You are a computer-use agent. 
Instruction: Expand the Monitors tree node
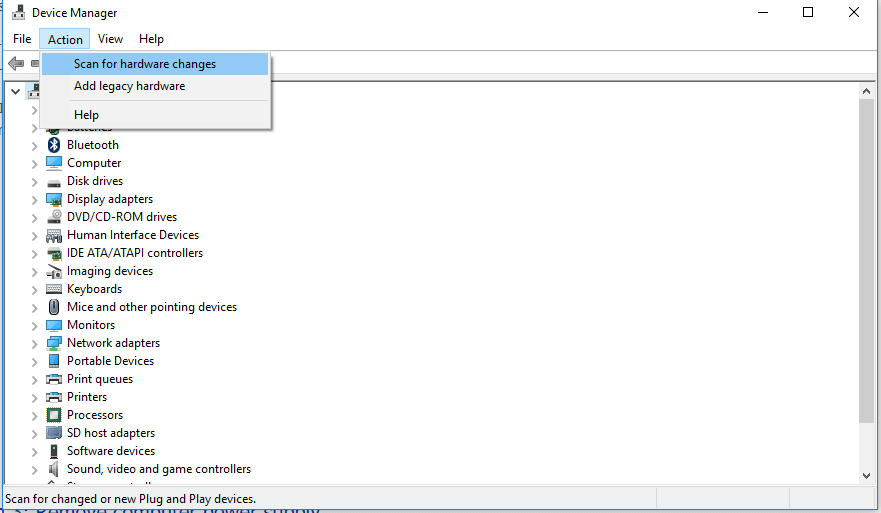(34, 326)
